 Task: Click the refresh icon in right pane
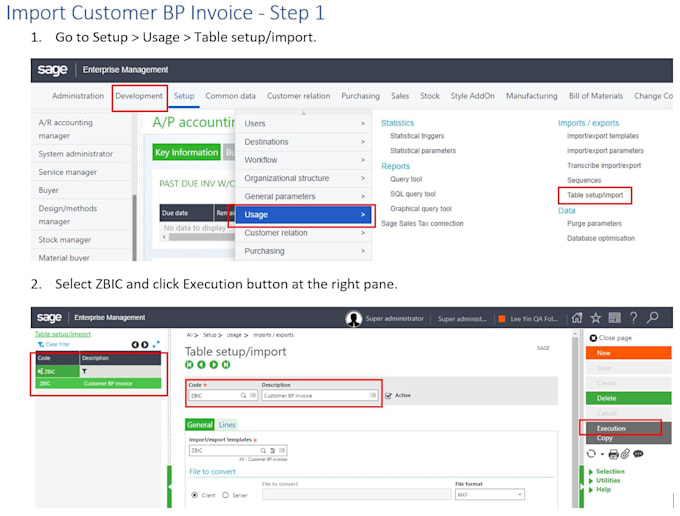tap(591, 454)
